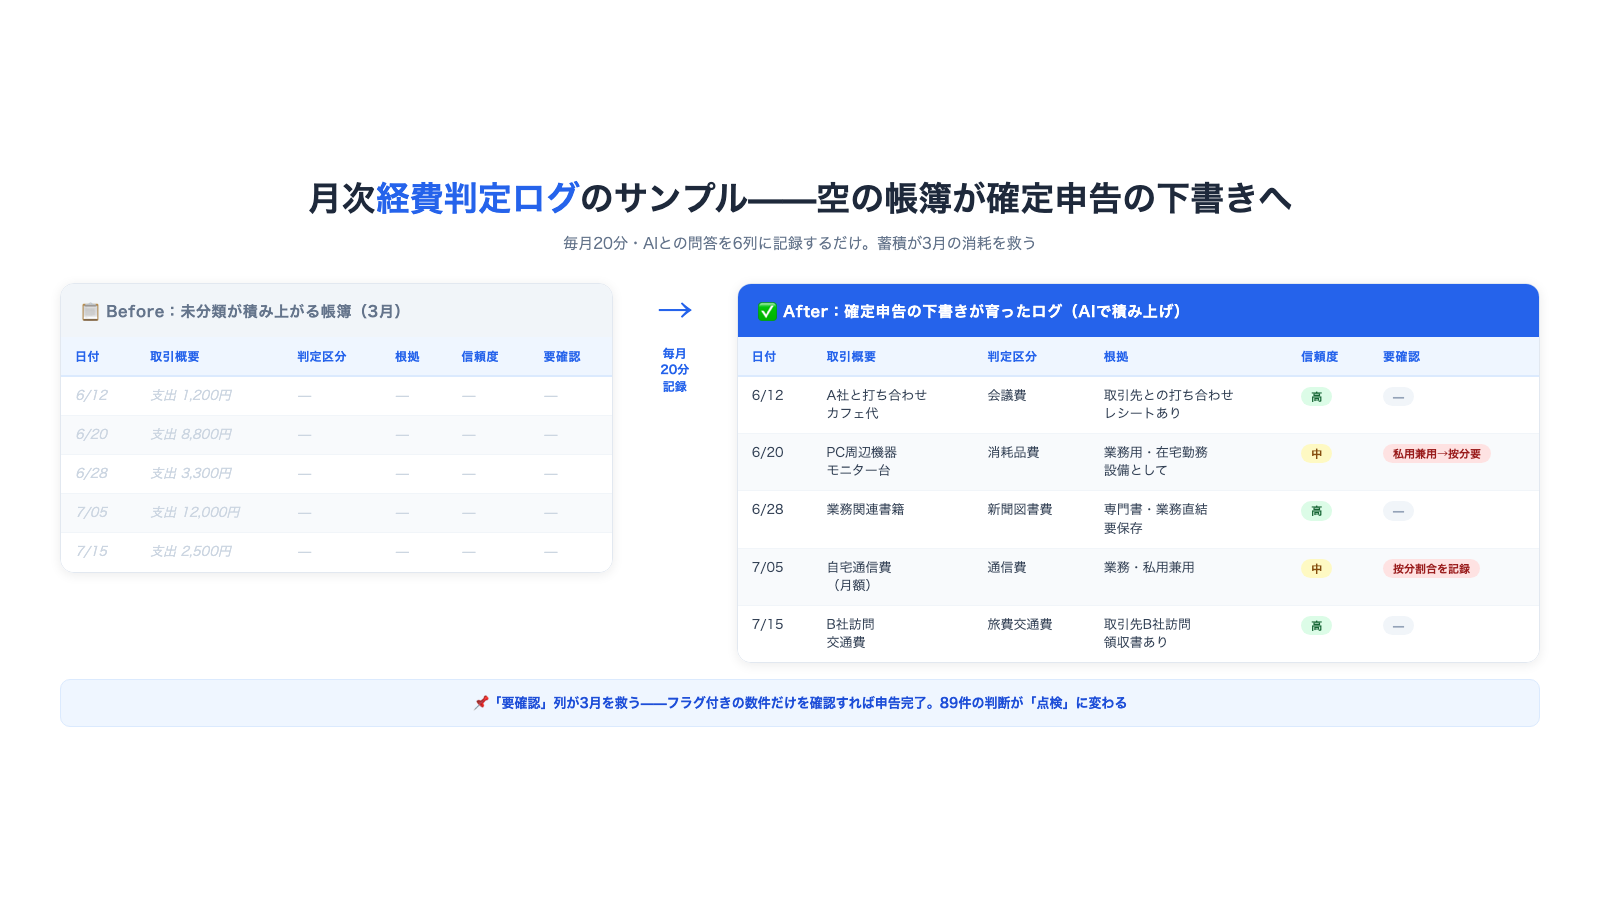Select the B社訪問 交通費 cell
Viewport: 1600px width, 900px height.
(851, 633)
